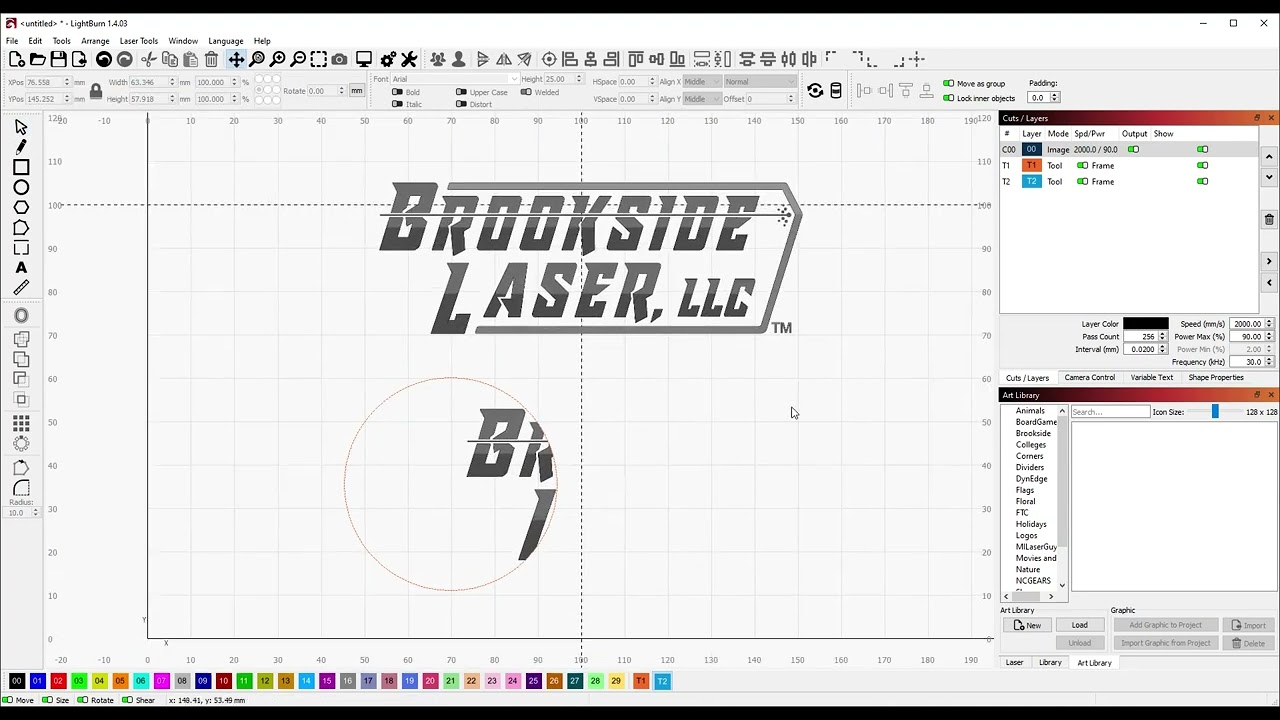
Task: Click the Open file folder icon
Action: (x=37, y=60)
